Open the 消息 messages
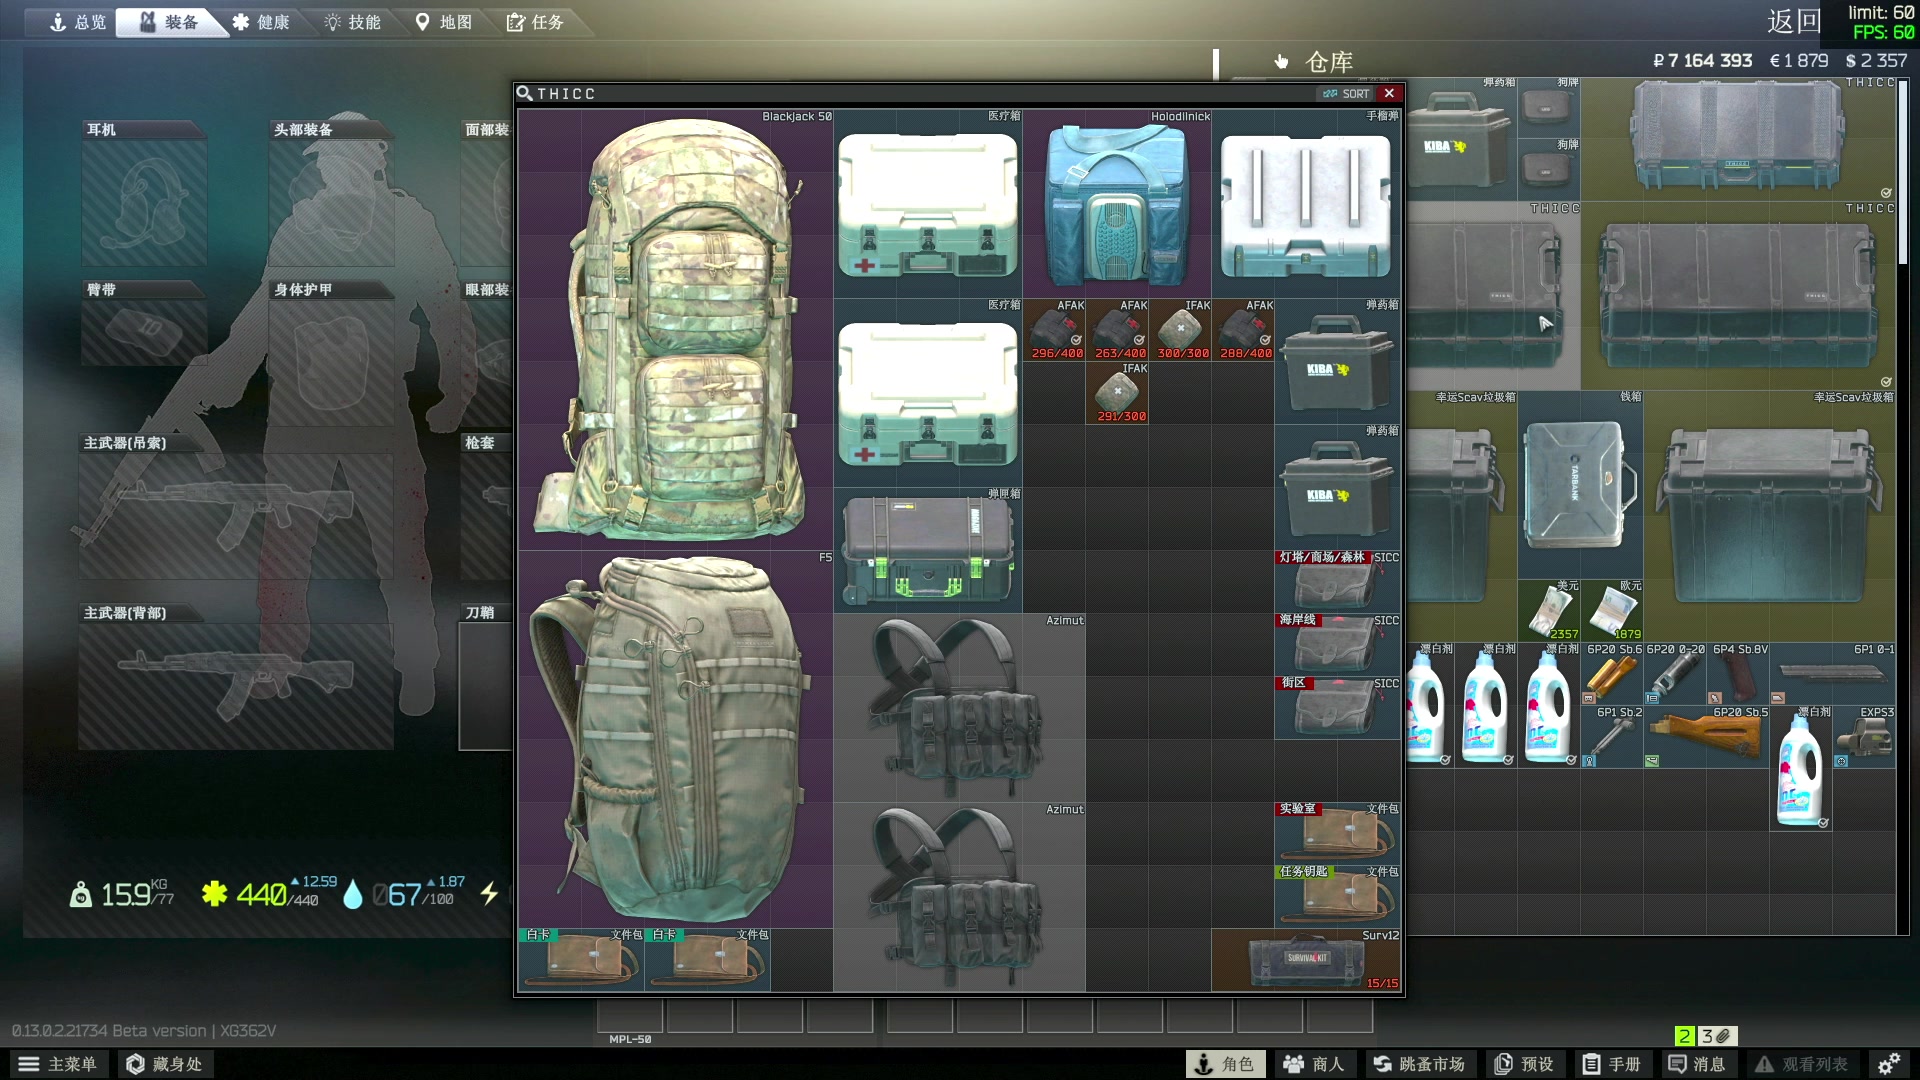 click(x=1697, y=1064)
